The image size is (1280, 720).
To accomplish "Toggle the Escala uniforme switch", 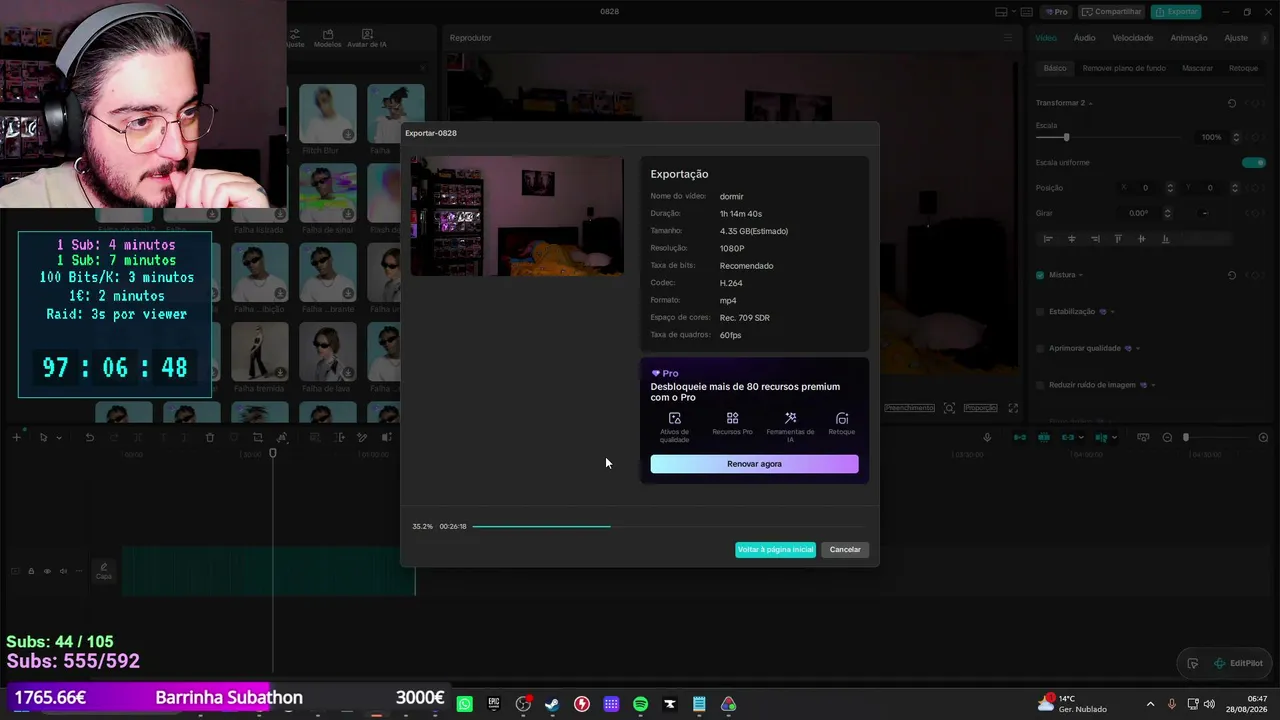I will point(1253,162).
